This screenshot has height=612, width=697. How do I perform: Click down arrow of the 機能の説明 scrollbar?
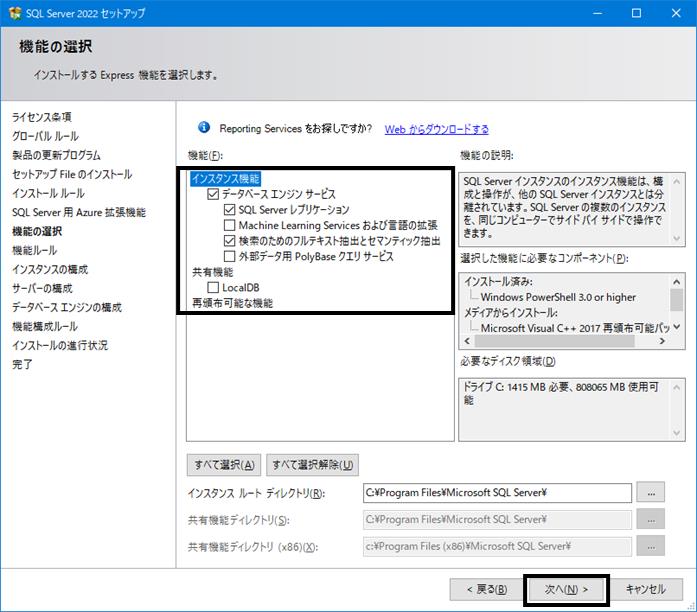pos(677,238)
